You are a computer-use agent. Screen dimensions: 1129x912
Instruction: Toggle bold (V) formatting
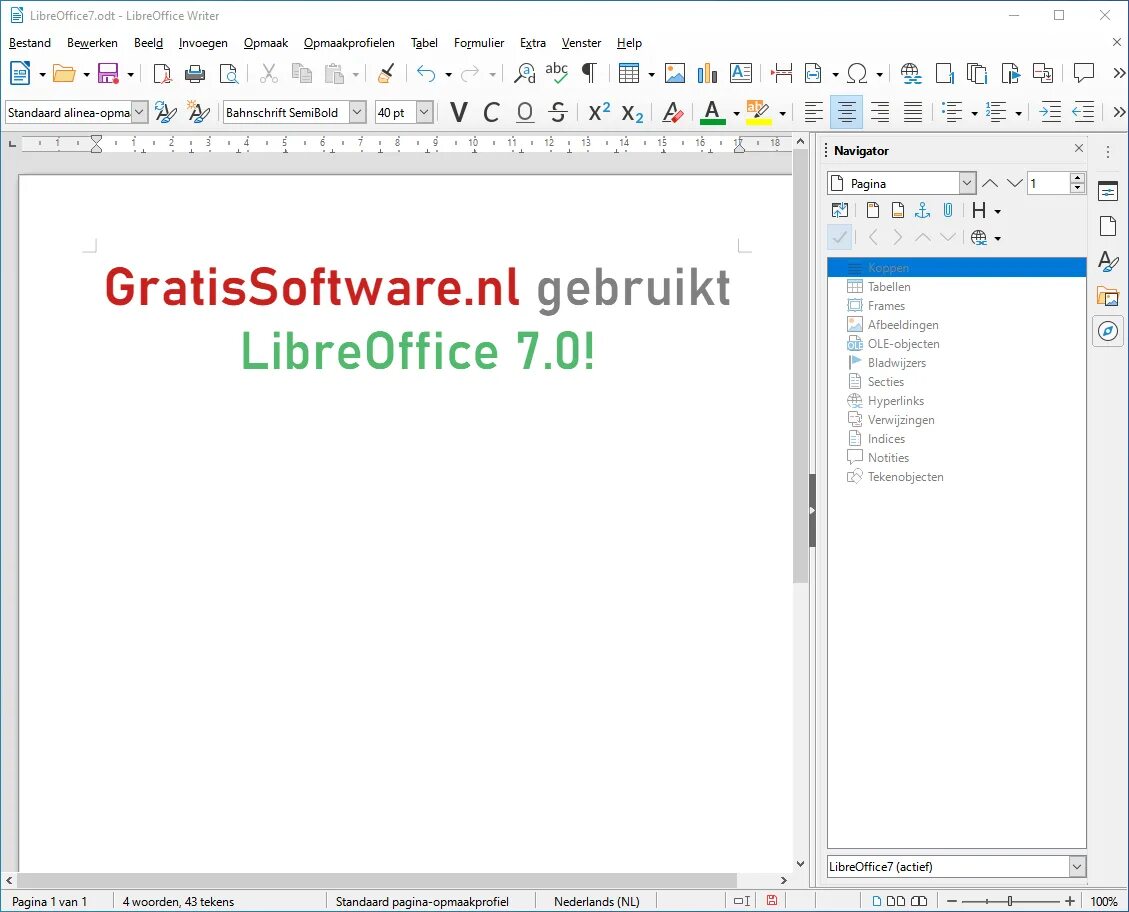point(459,112)
